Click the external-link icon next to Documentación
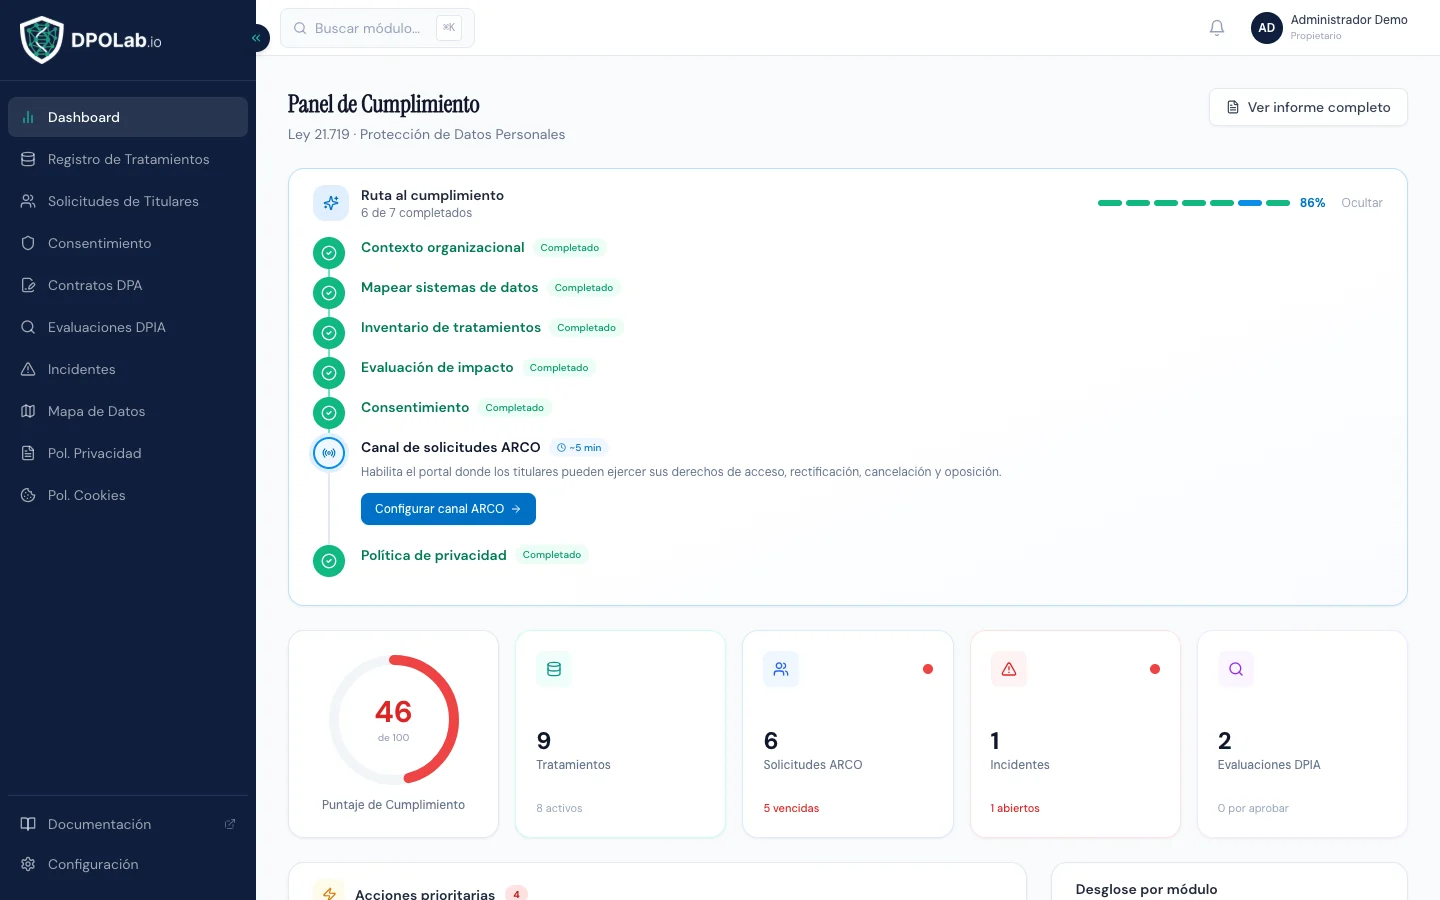 click(x=230, y=824)
